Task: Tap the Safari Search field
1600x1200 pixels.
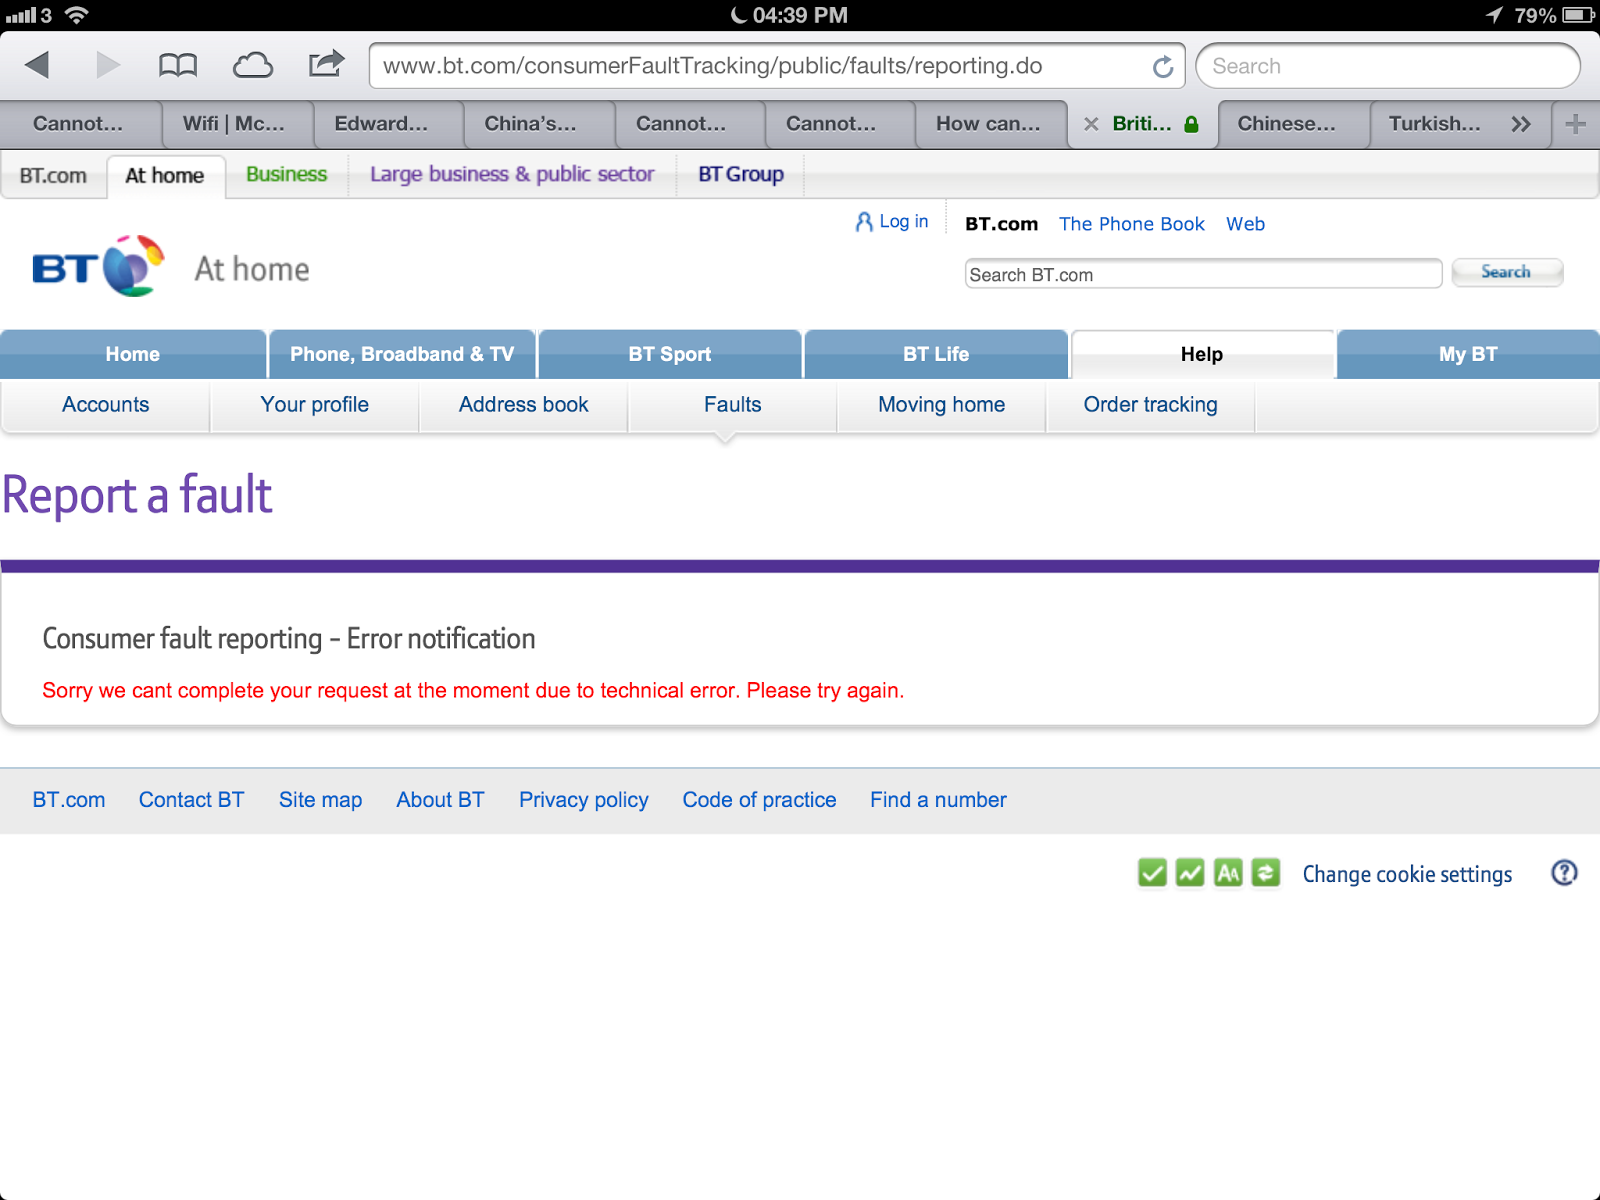Action: 1388,66
